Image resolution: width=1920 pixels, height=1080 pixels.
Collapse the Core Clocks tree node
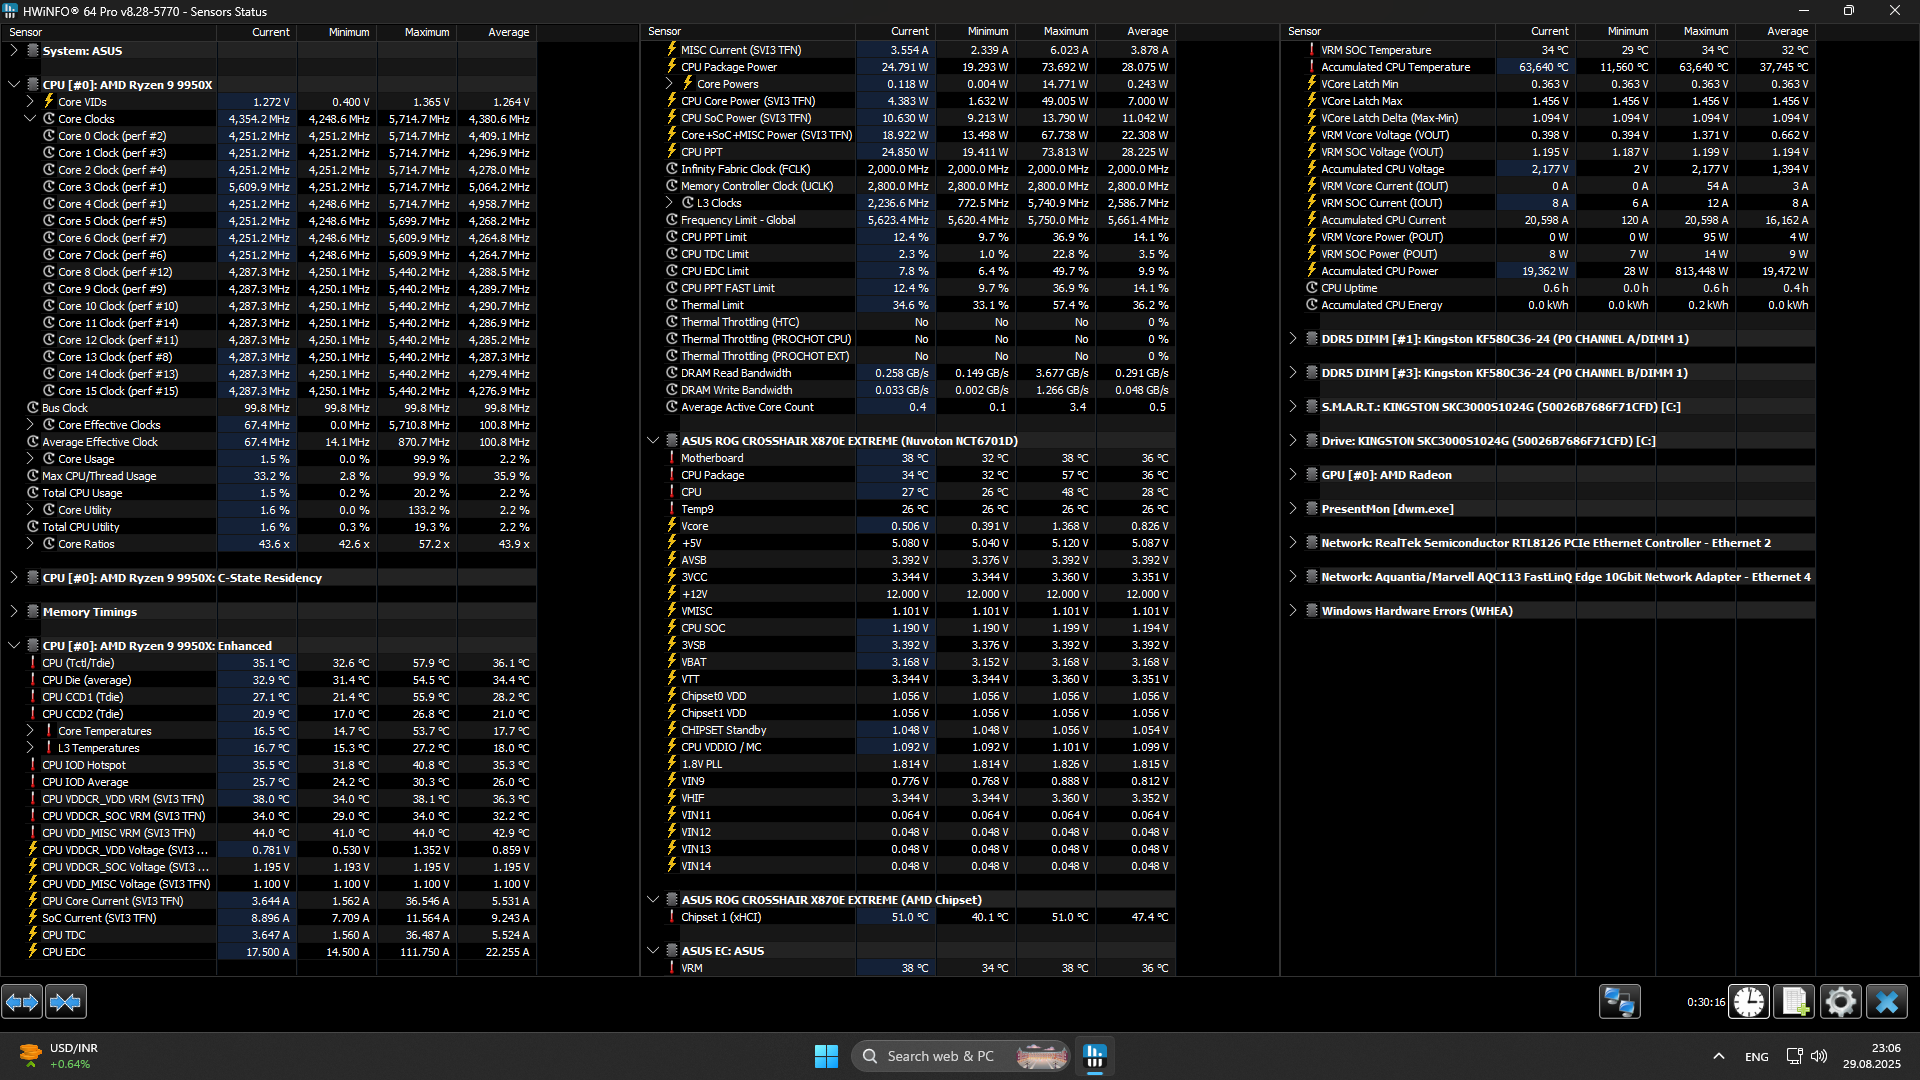30,119
